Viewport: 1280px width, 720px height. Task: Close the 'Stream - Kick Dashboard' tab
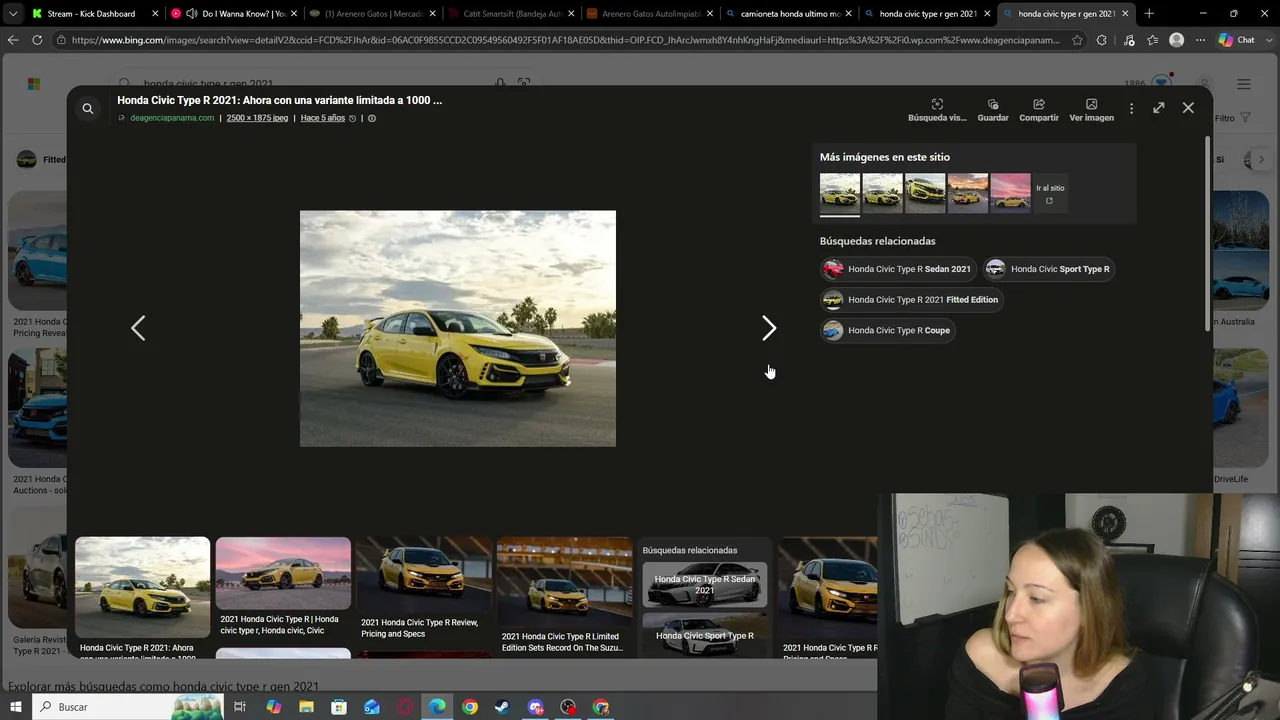pyautogui.click(x=155, y=14)
